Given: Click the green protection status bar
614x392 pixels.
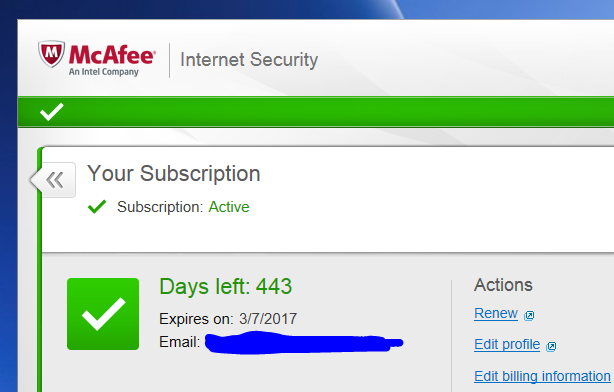Looking at the screenshot, I should pyautogui.click(x=316, y=112).
